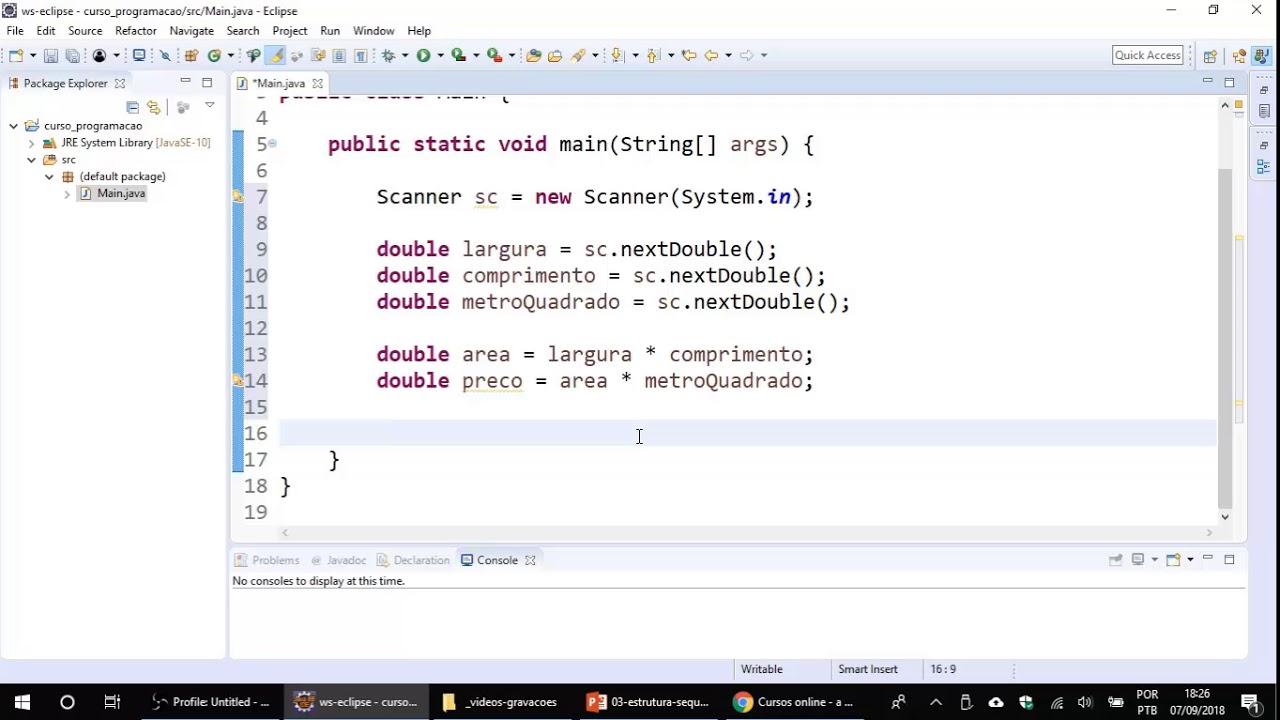Click the Display Selected Console icon
This screenshot has width=1280, height=720.
[x=1138, y=560]
